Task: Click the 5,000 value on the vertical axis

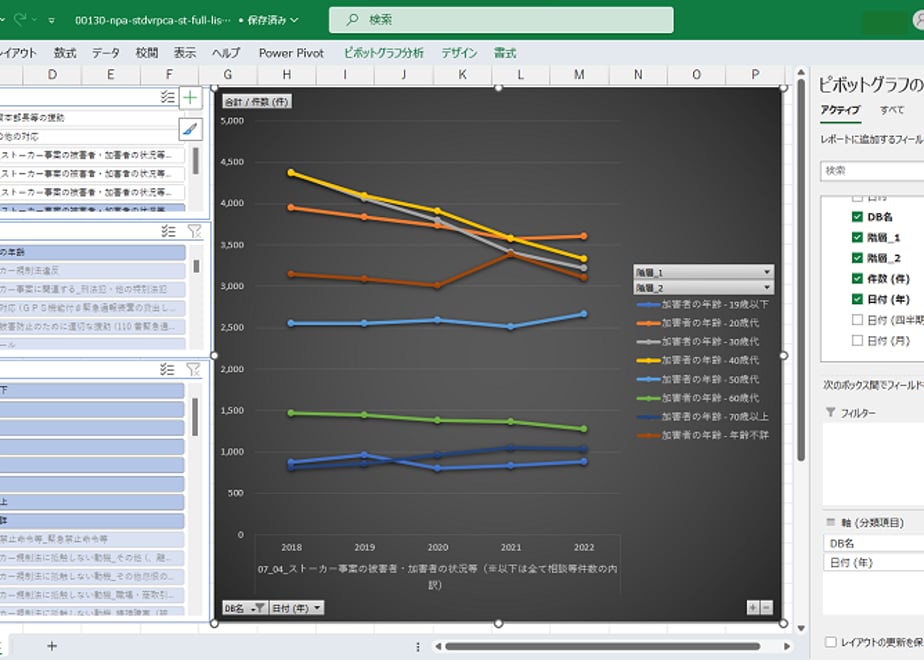Action: point(232,121)
